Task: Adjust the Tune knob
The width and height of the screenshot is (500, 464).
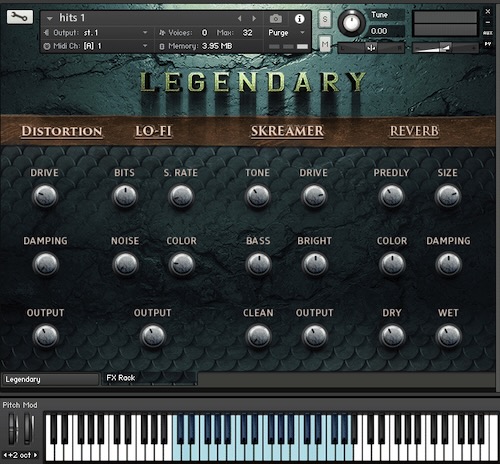Action: point(351,23)
